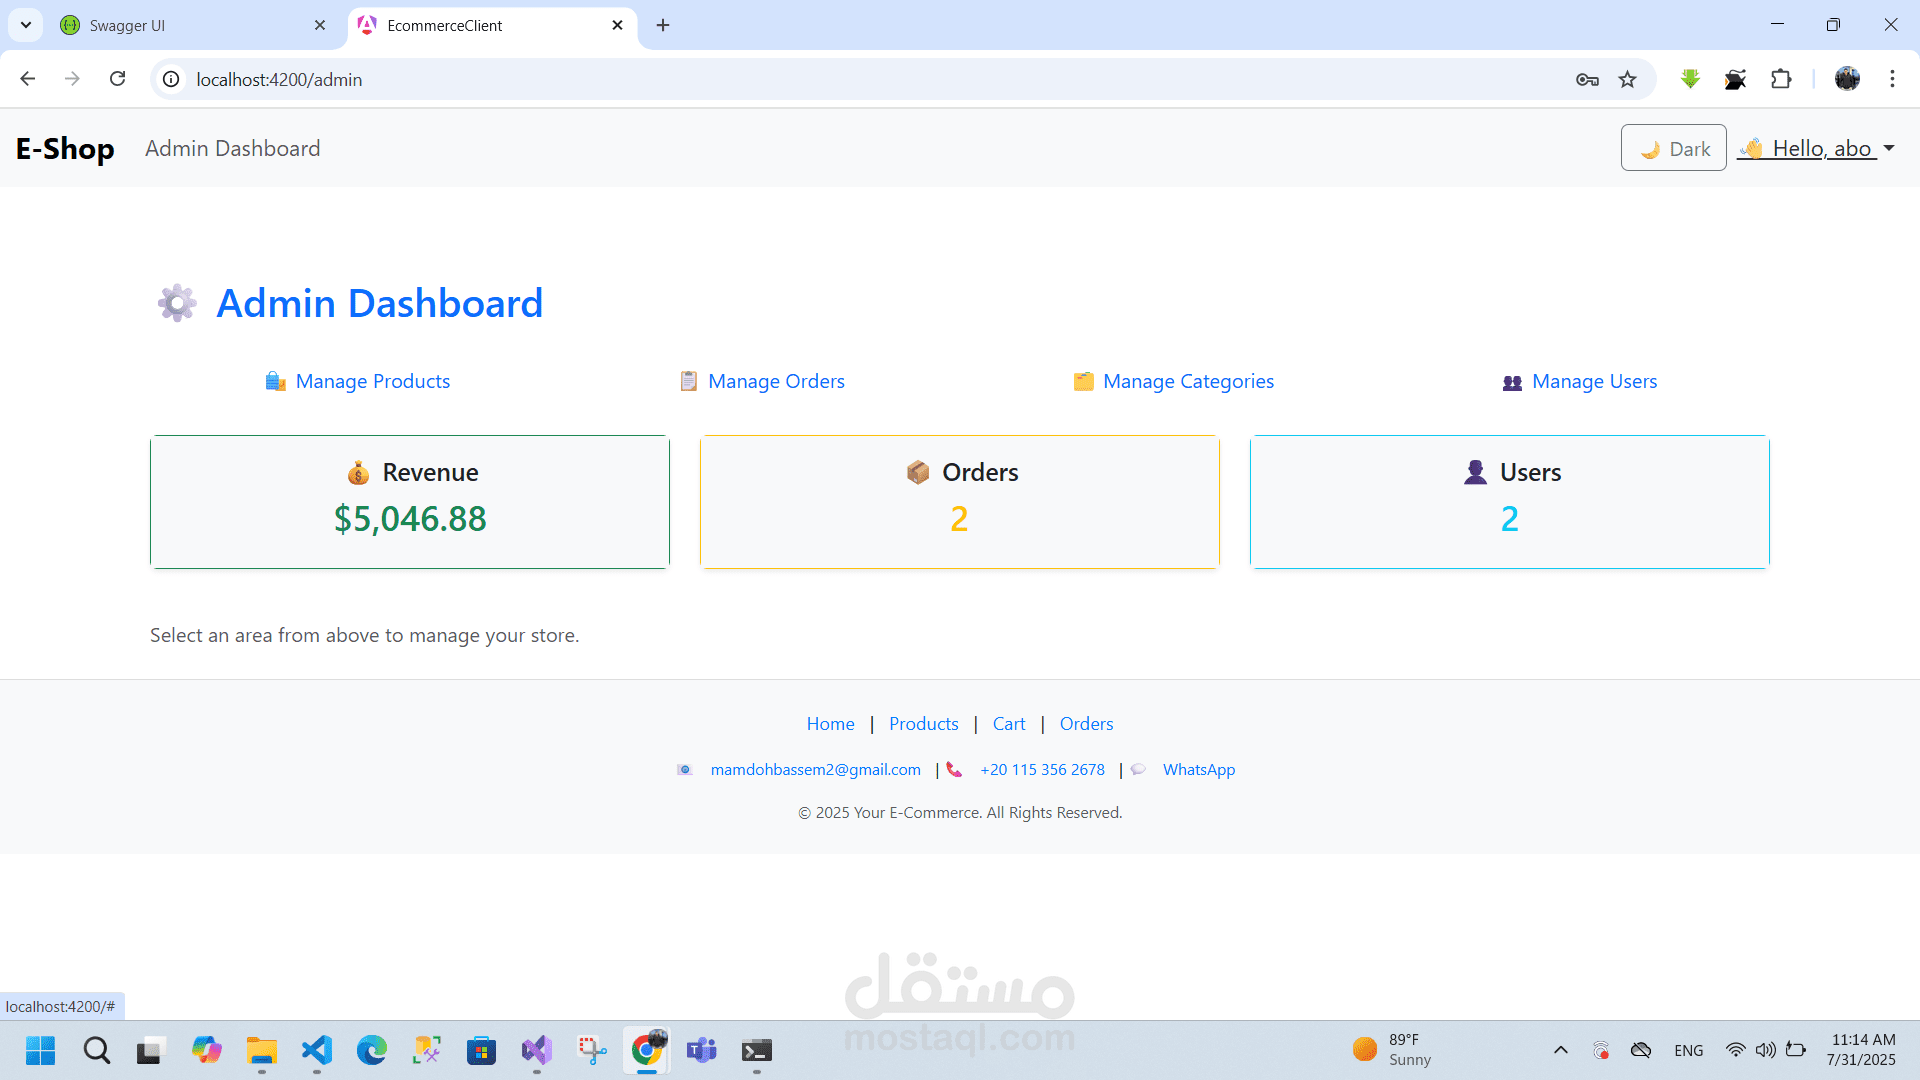Toggle Dark mode theme

point(1673,148)
